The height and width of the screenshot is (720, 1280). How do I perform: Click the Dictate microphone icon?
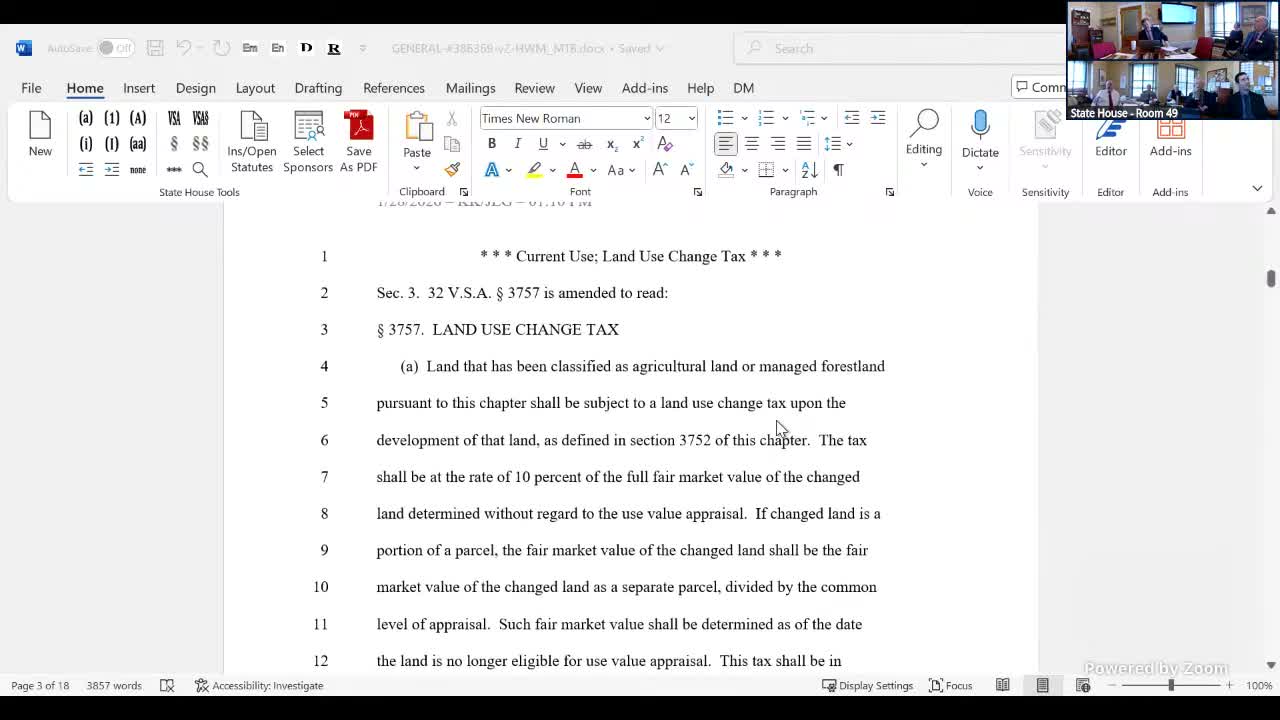[x=980, y=128]
